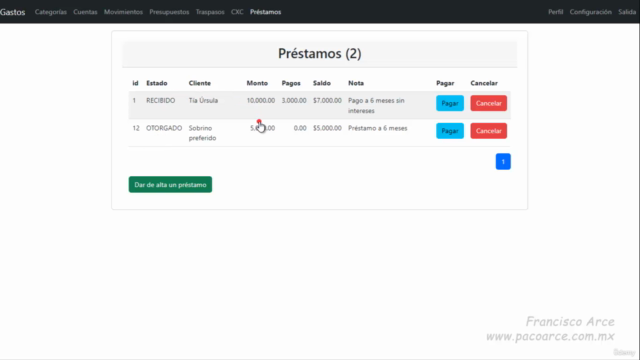
Task: Open the Gastos brand link
Action: [x=13, y=12]
